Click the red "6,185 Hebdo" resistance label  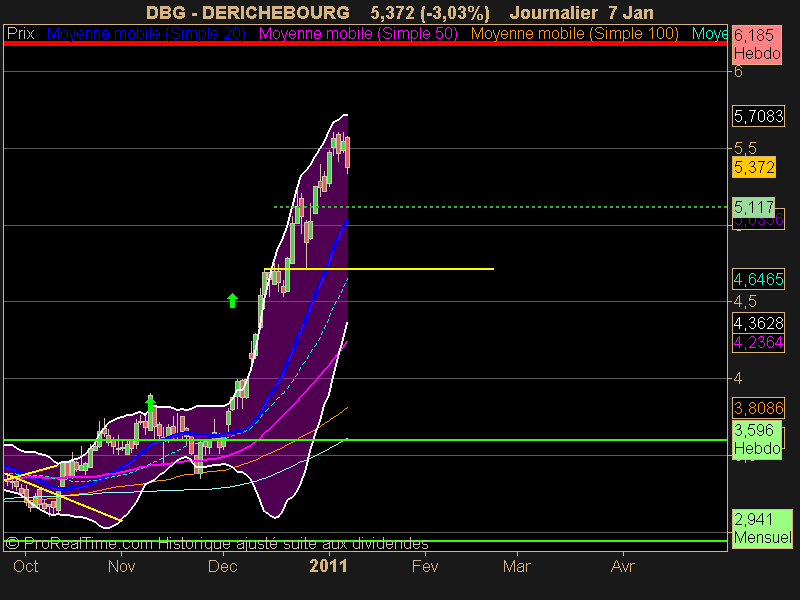tap(757, 44)
